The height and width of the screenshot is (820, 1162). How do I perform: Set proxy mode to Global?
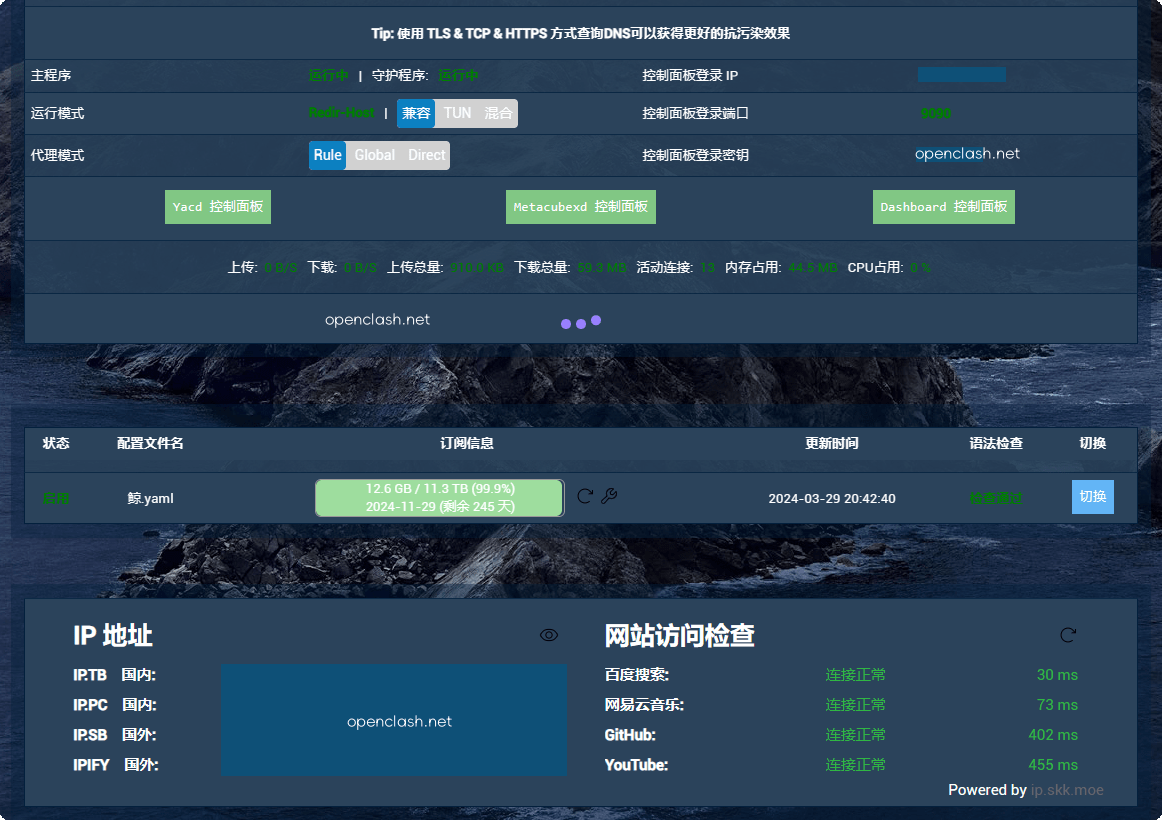374,155
